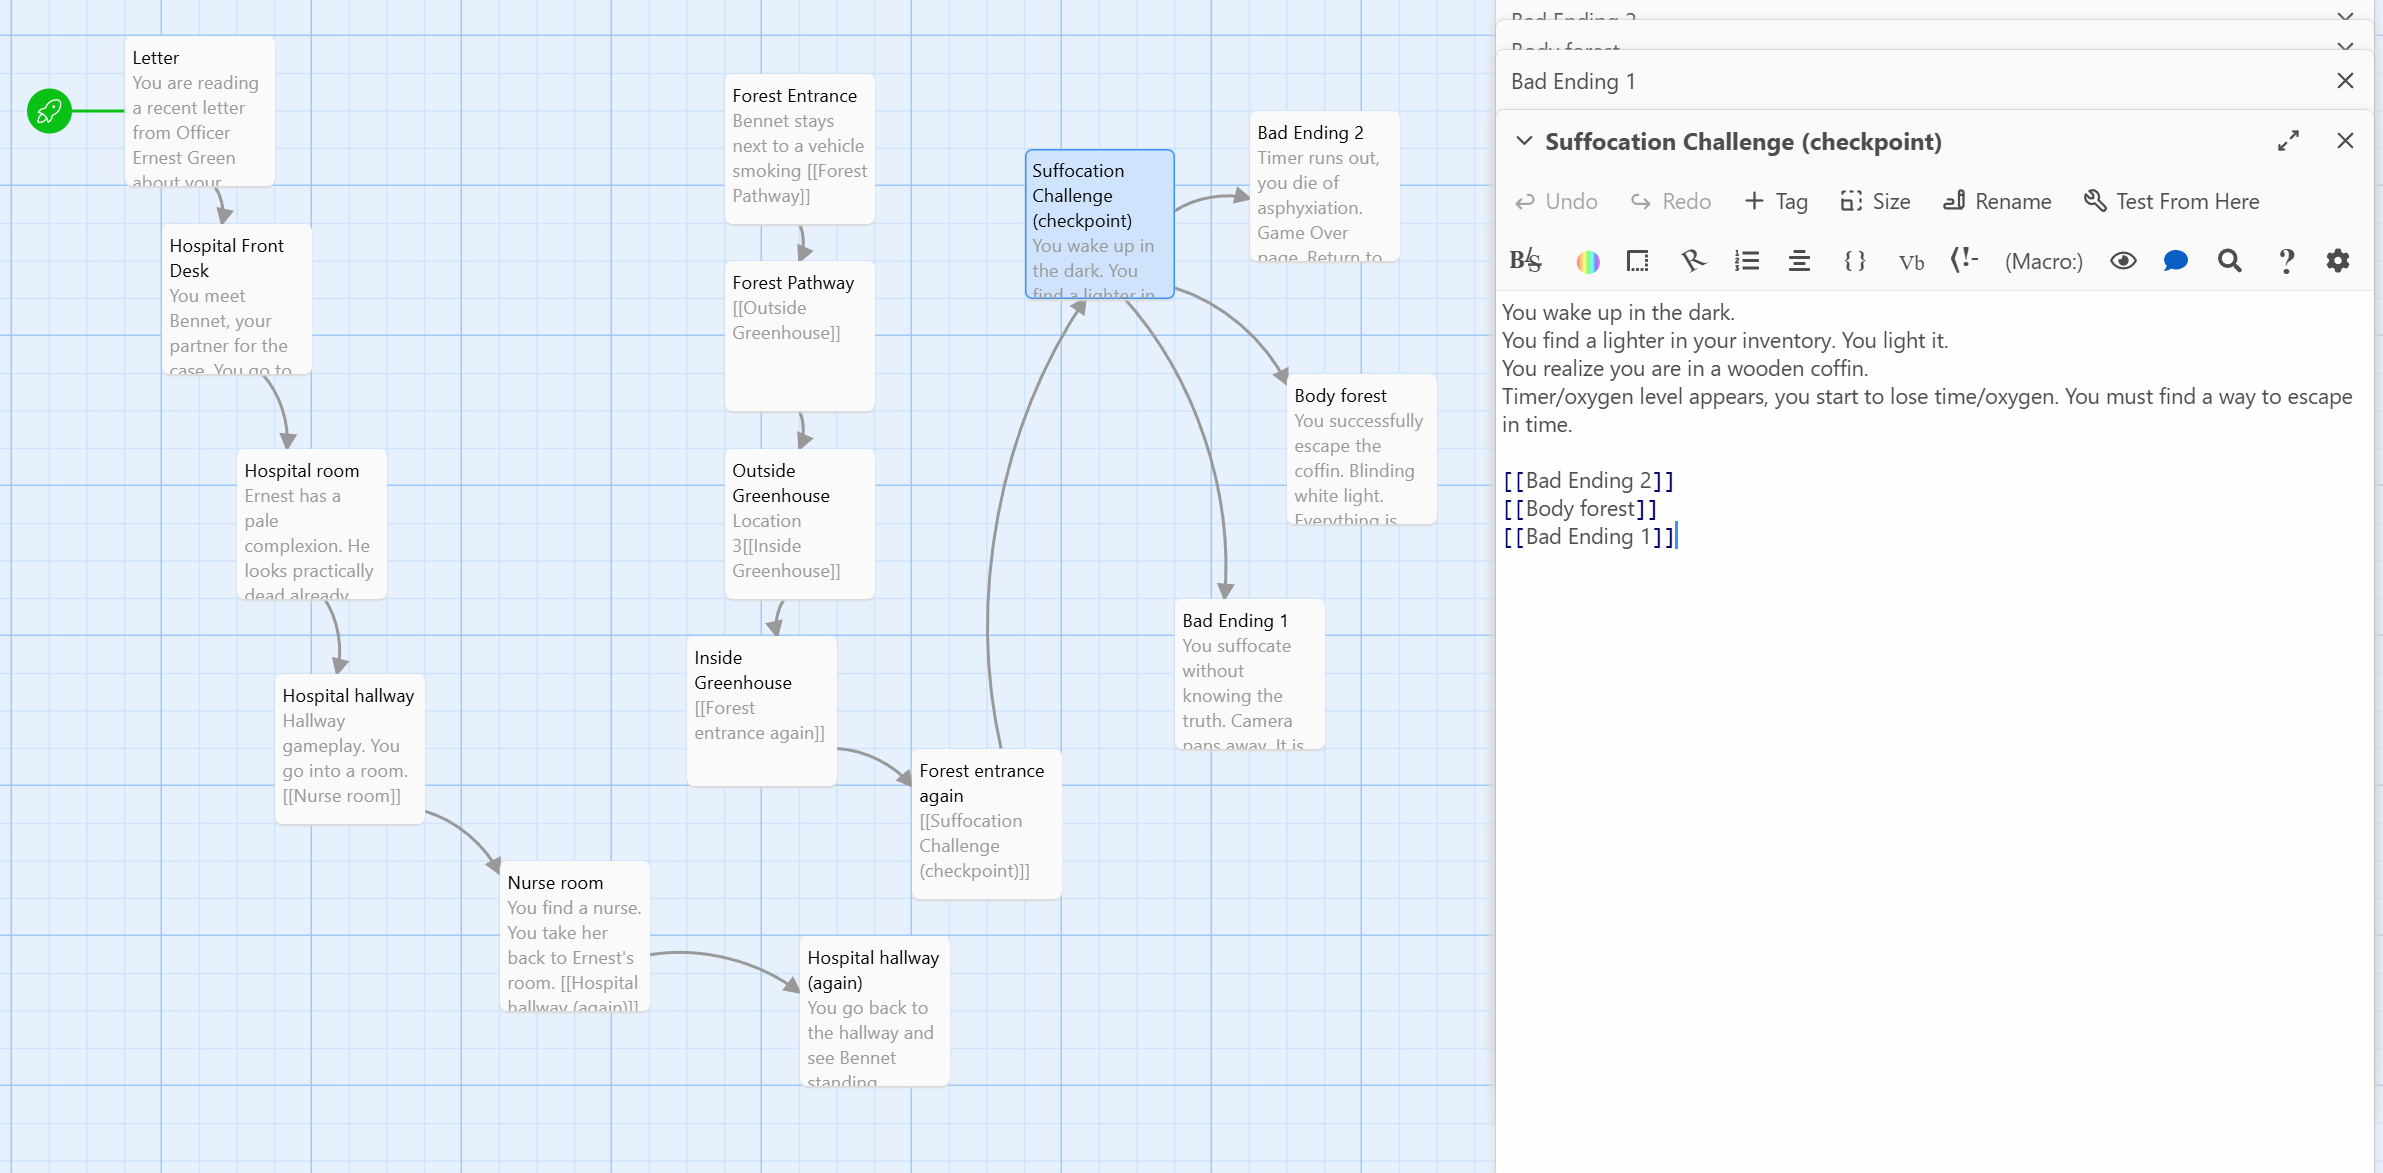Click the [[Bad Ending 1]] link text

[x=1588, y=537]
